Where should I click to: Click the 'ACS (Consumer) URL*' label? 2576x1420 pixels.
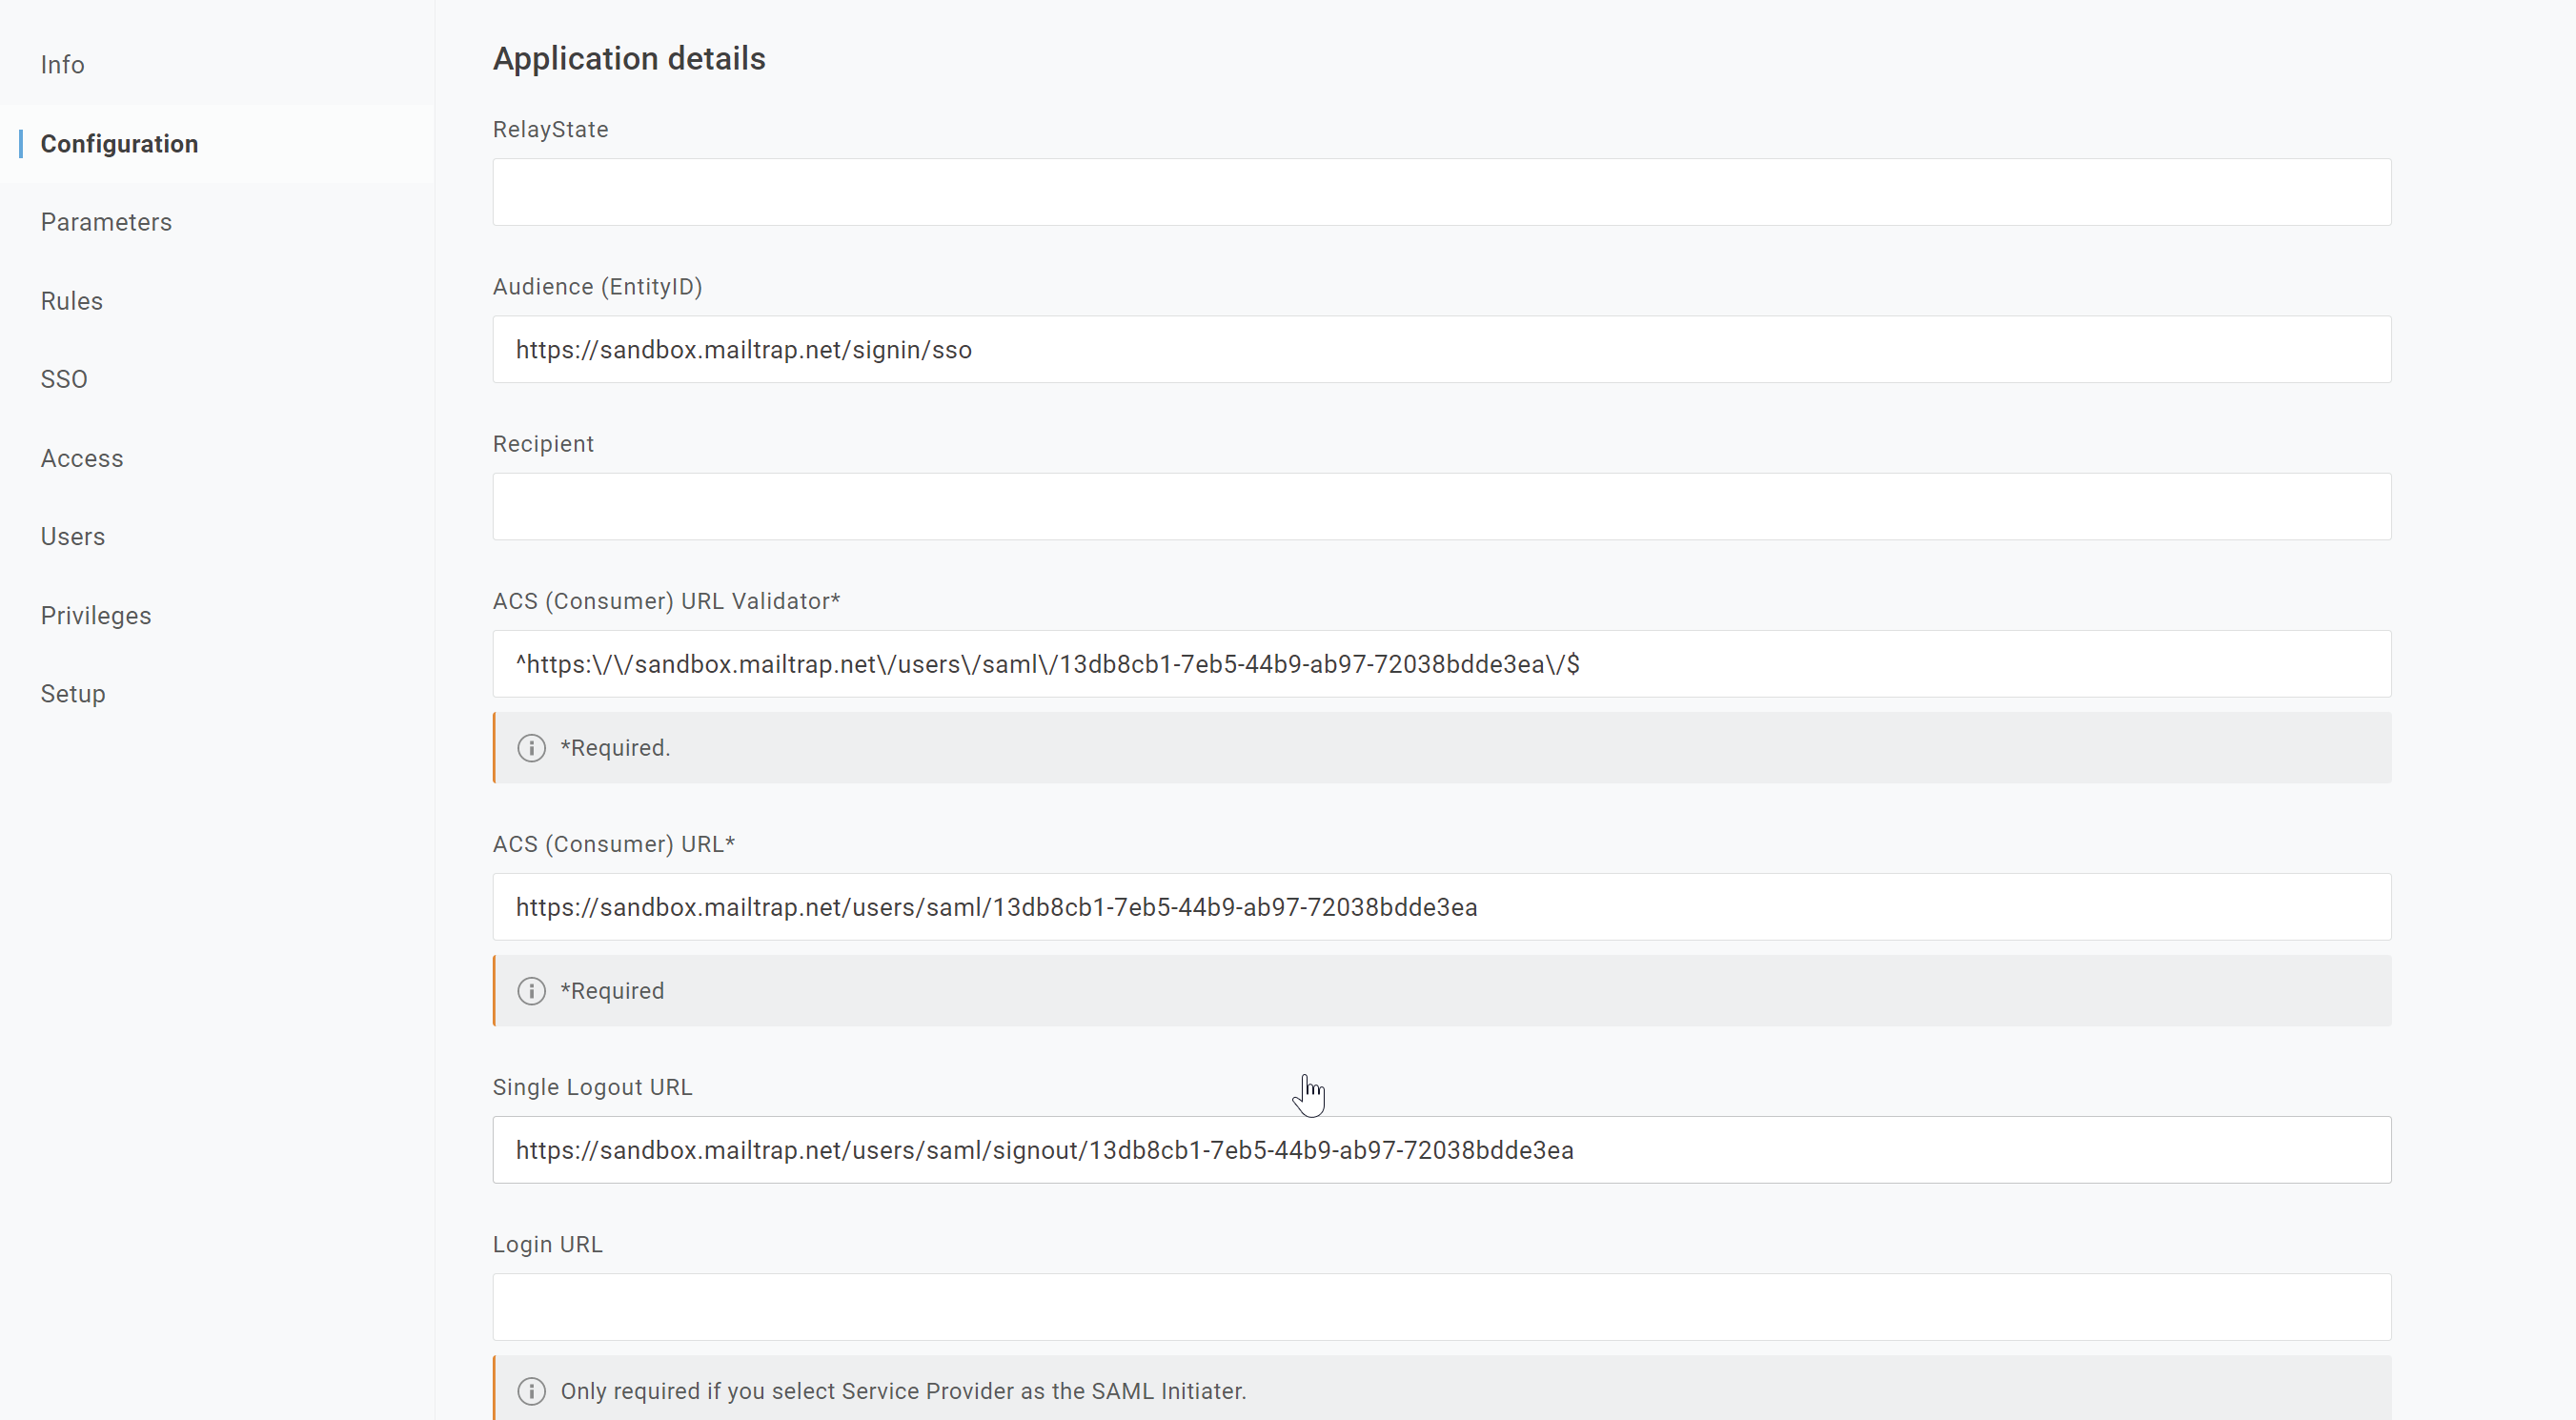tap(613, 844)
